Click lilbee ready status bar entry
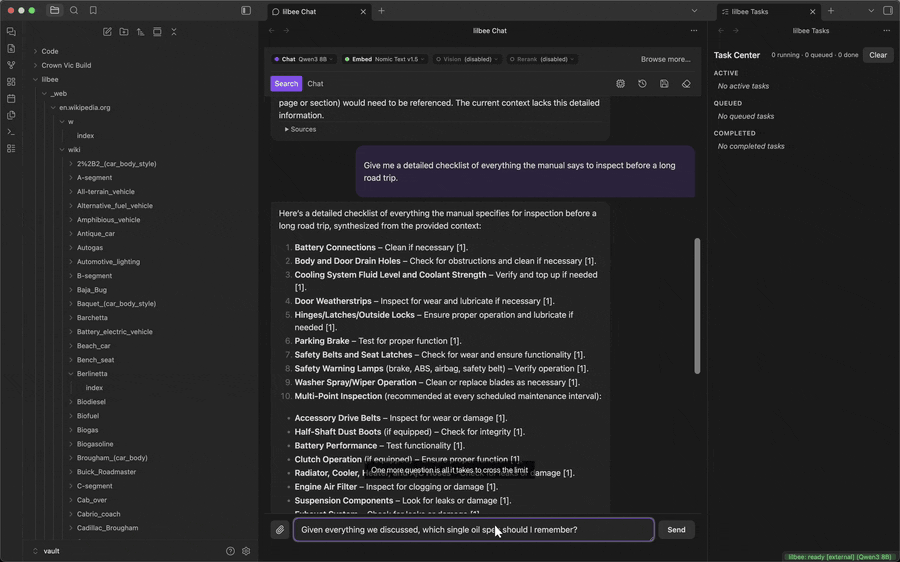 click(839, 557)
